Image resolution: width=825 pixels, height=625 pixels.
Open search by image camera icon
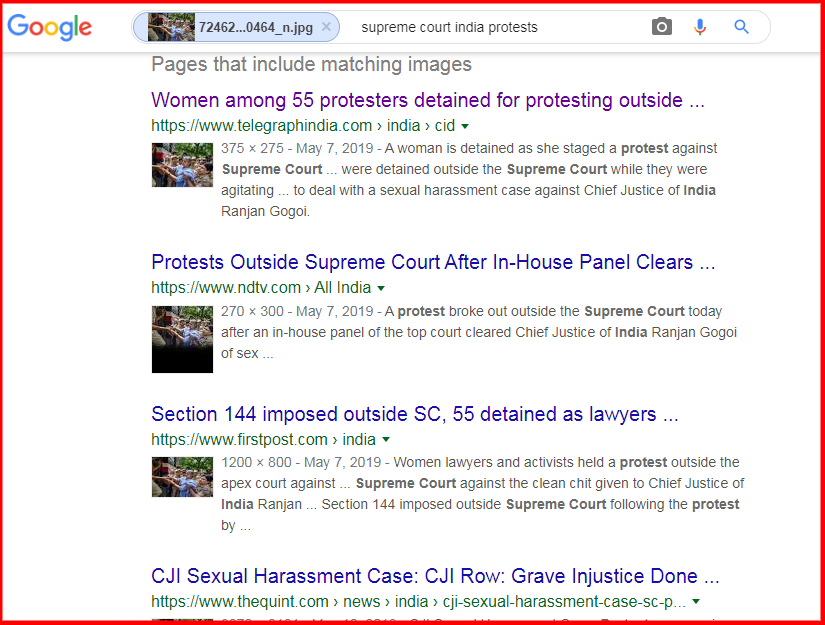pos(661,26)
